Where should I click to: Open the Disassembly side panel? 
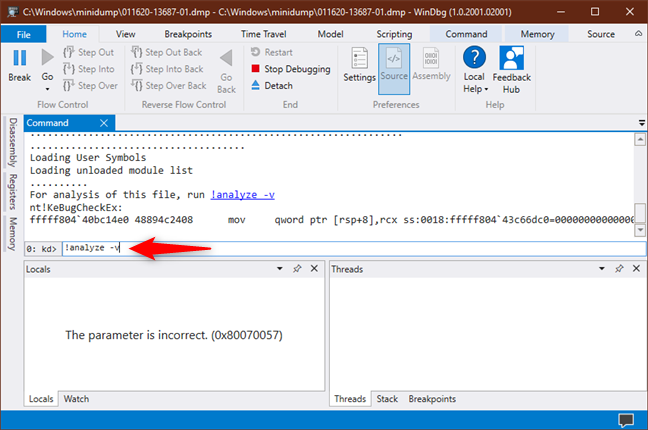[x=13, y=142]
